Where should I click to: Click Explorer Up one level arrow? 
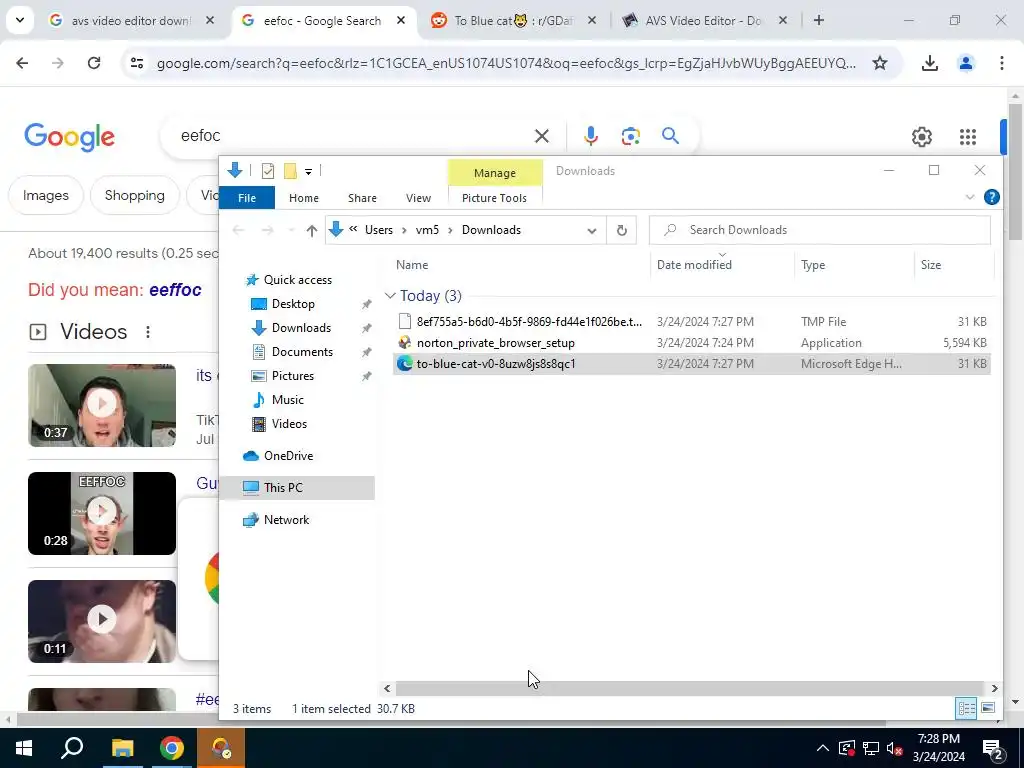[312, 230]
